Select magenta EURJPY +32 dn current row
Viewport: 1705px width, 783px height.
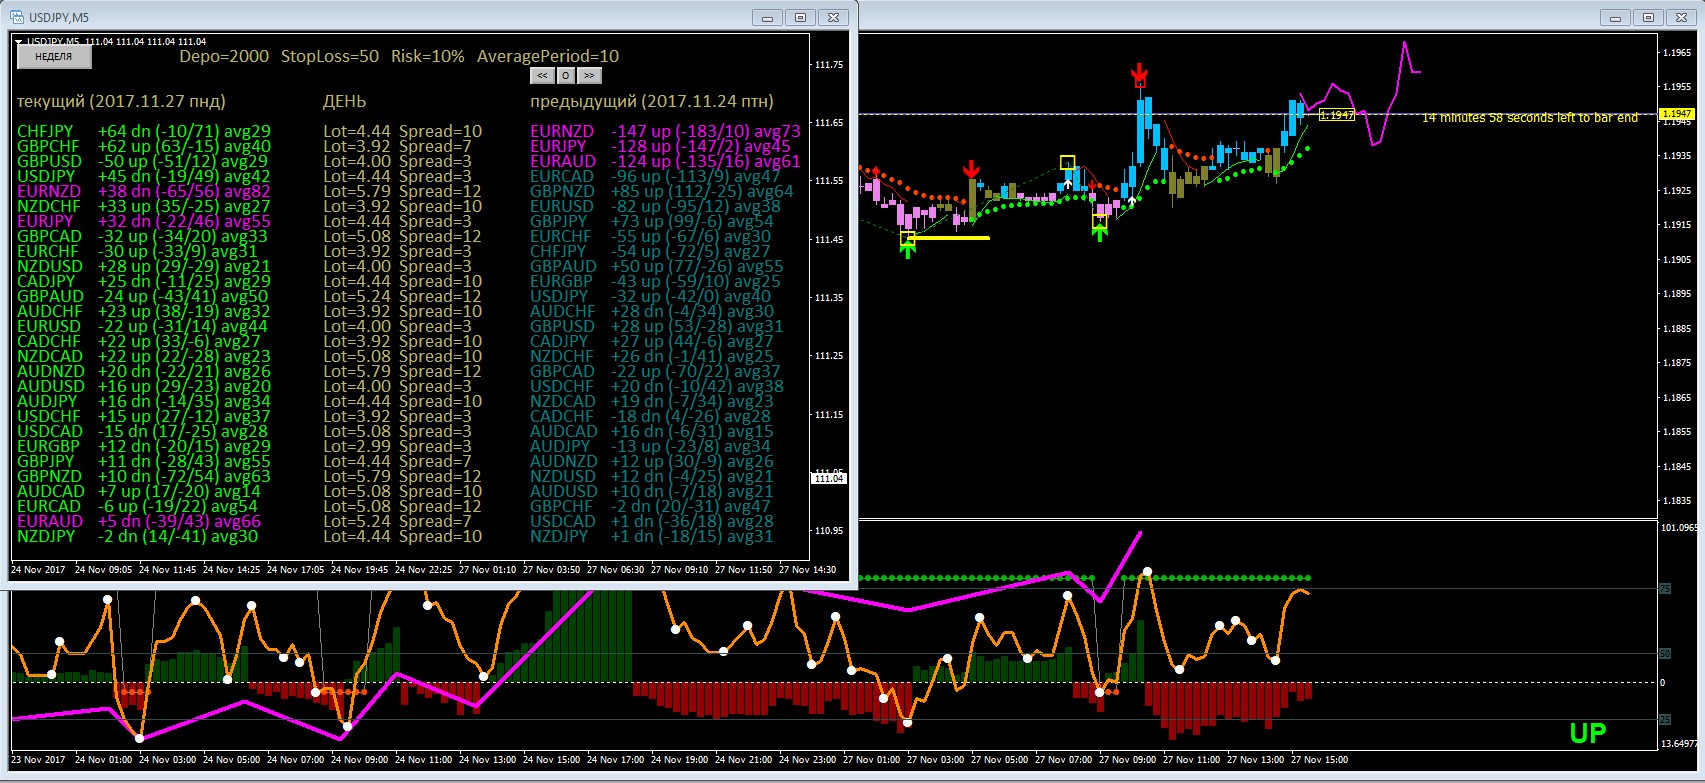coord(144,221)
